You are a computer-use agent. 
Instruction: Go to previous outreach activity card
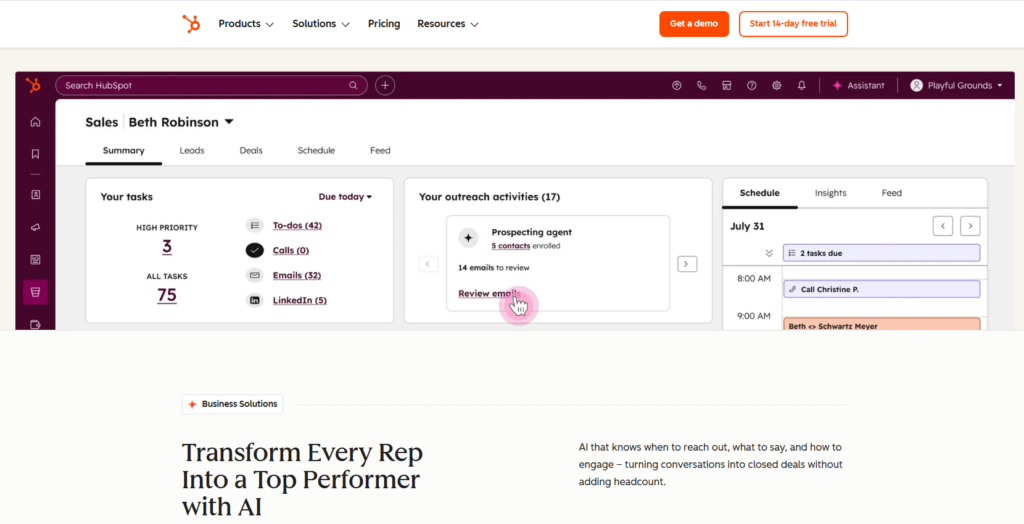pyautogui.click(x=428, y=264)
